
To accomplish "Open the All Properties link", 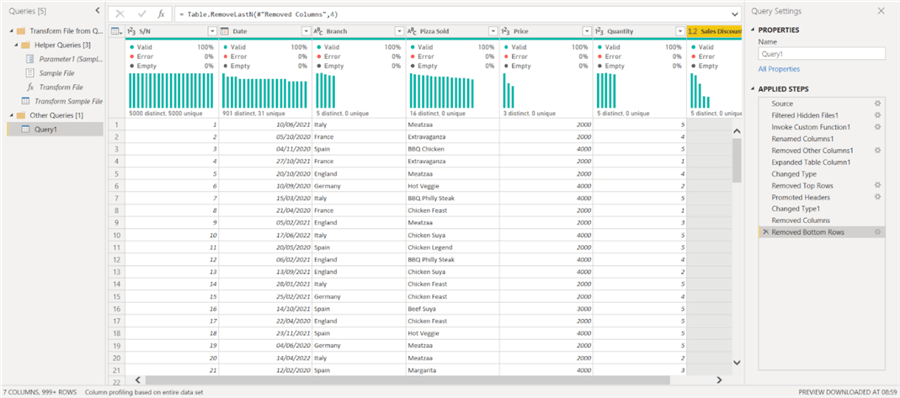I will click(779, 69).
